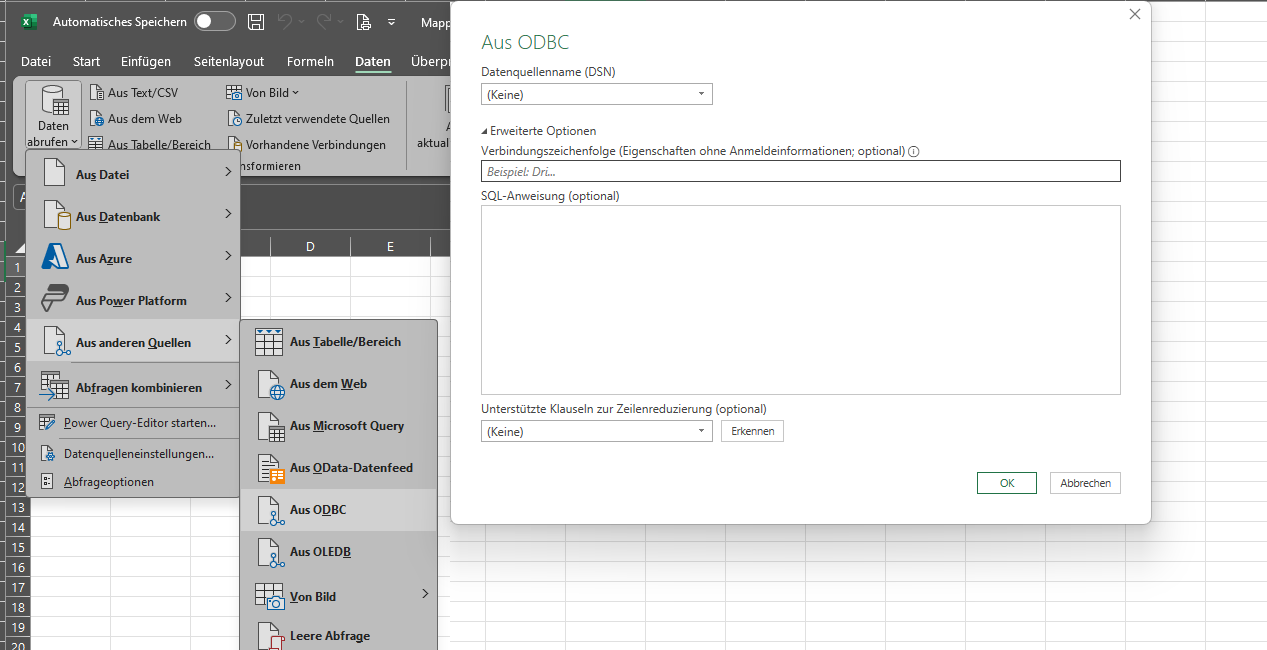Click Zuletzt verwendete Quellen
The height and width of the screenshot is (650, 1267).
pos(309,119)
